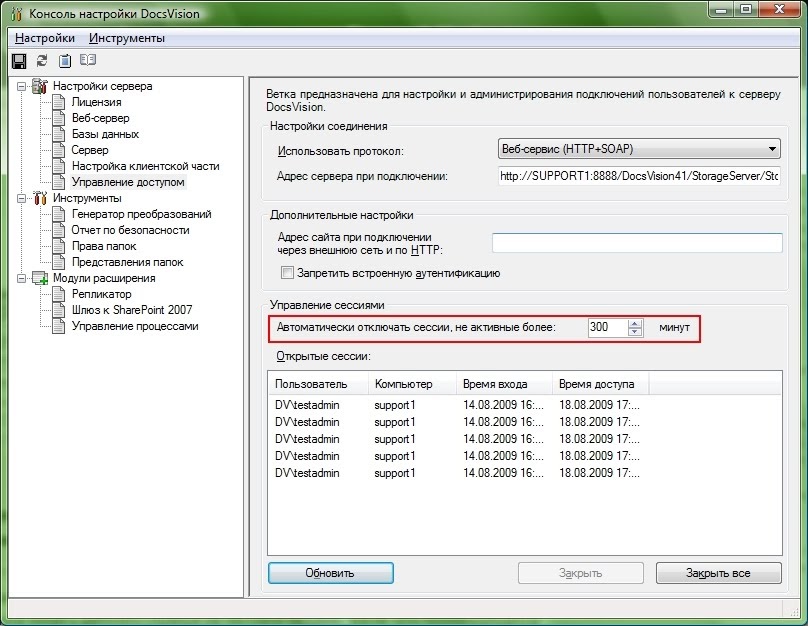Click the page icon beside Базы данных
Screen dimensions: 808x626
(x=59, y=134)
